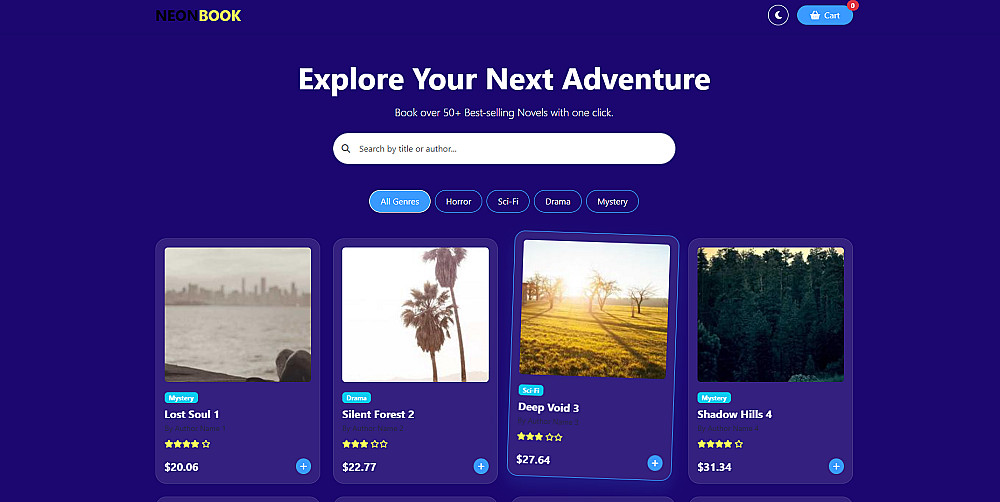Choose the Drama genre filter

click(x=557, y=202)
